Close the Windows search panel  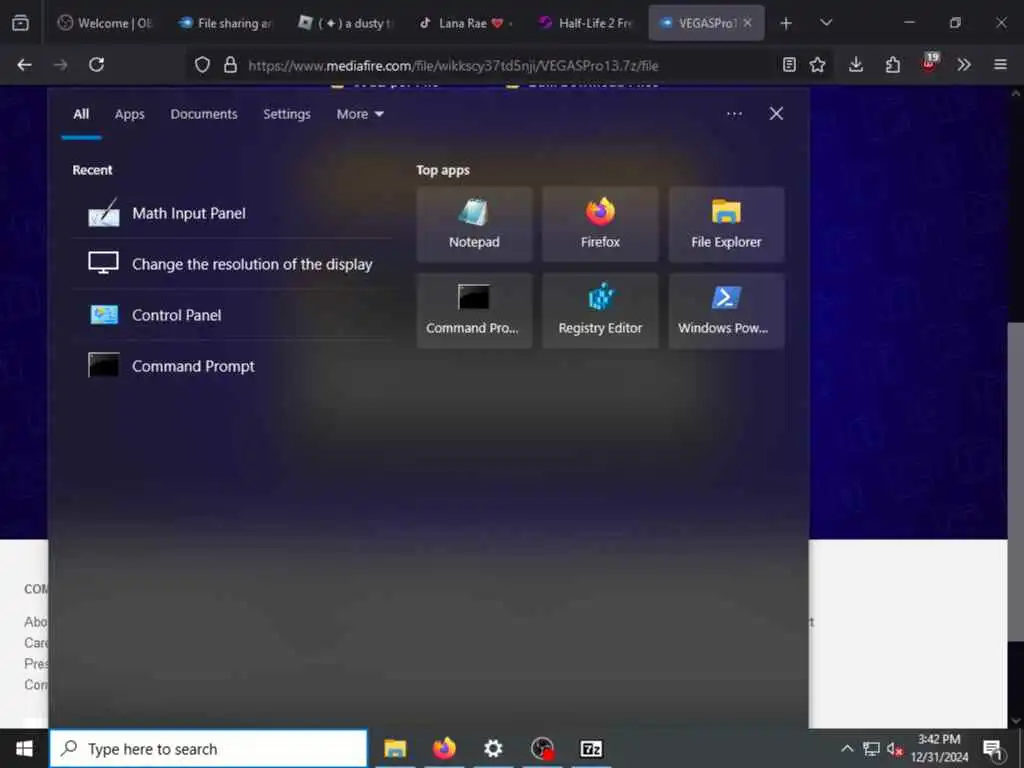tap(776, 114)
